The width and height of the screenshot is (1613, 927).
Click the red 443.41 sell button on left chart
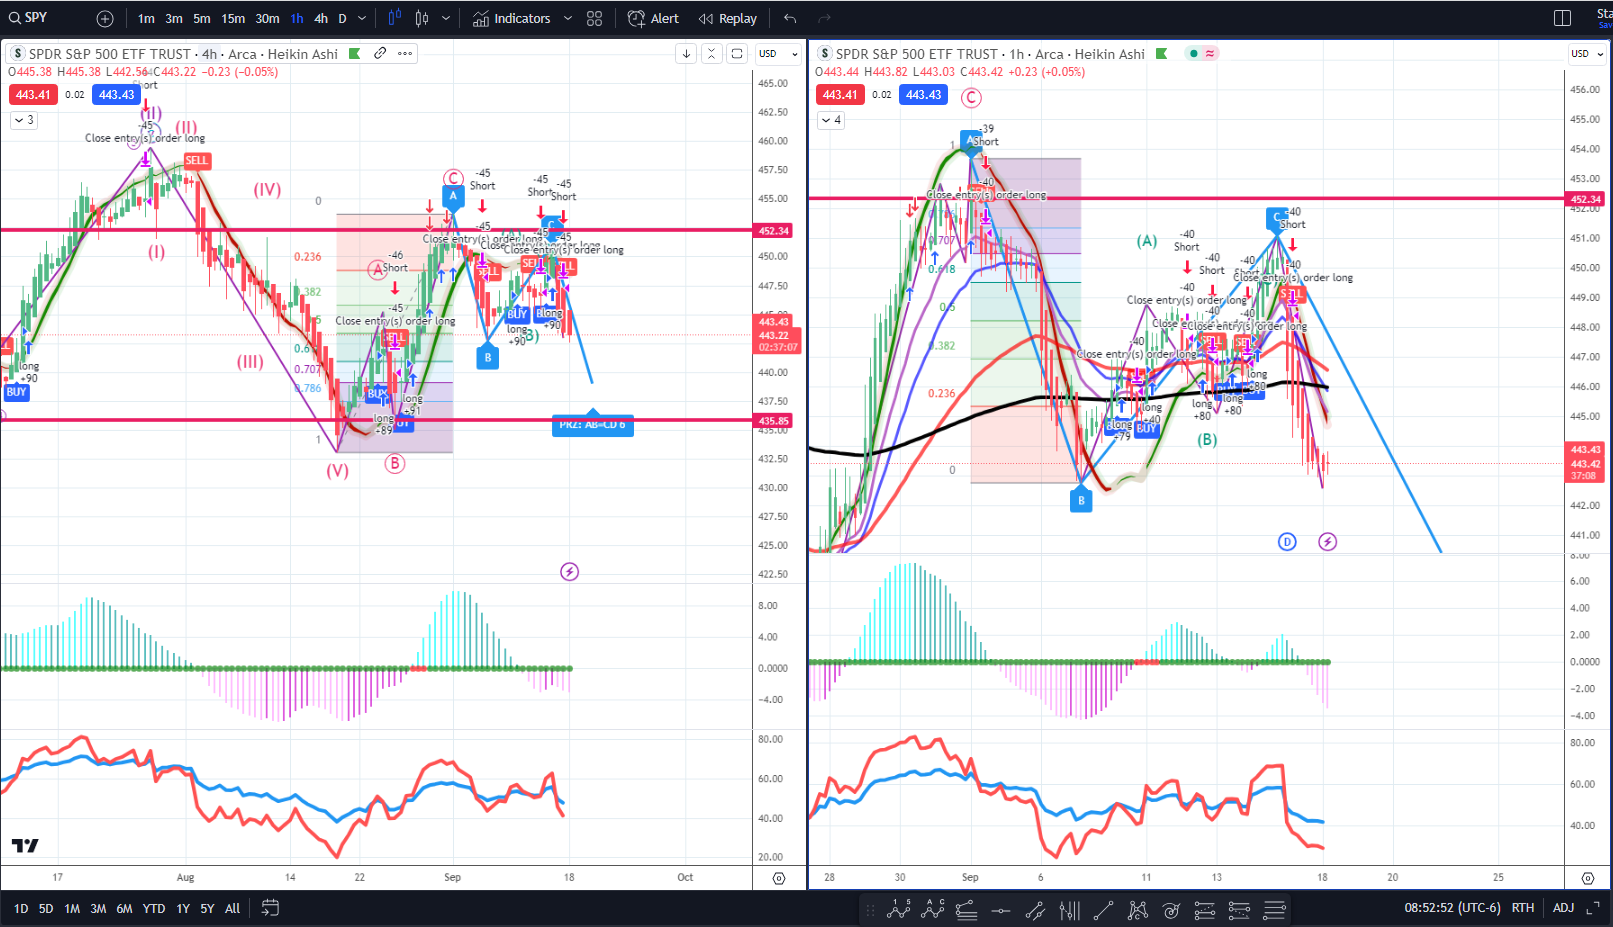point(33,95)
